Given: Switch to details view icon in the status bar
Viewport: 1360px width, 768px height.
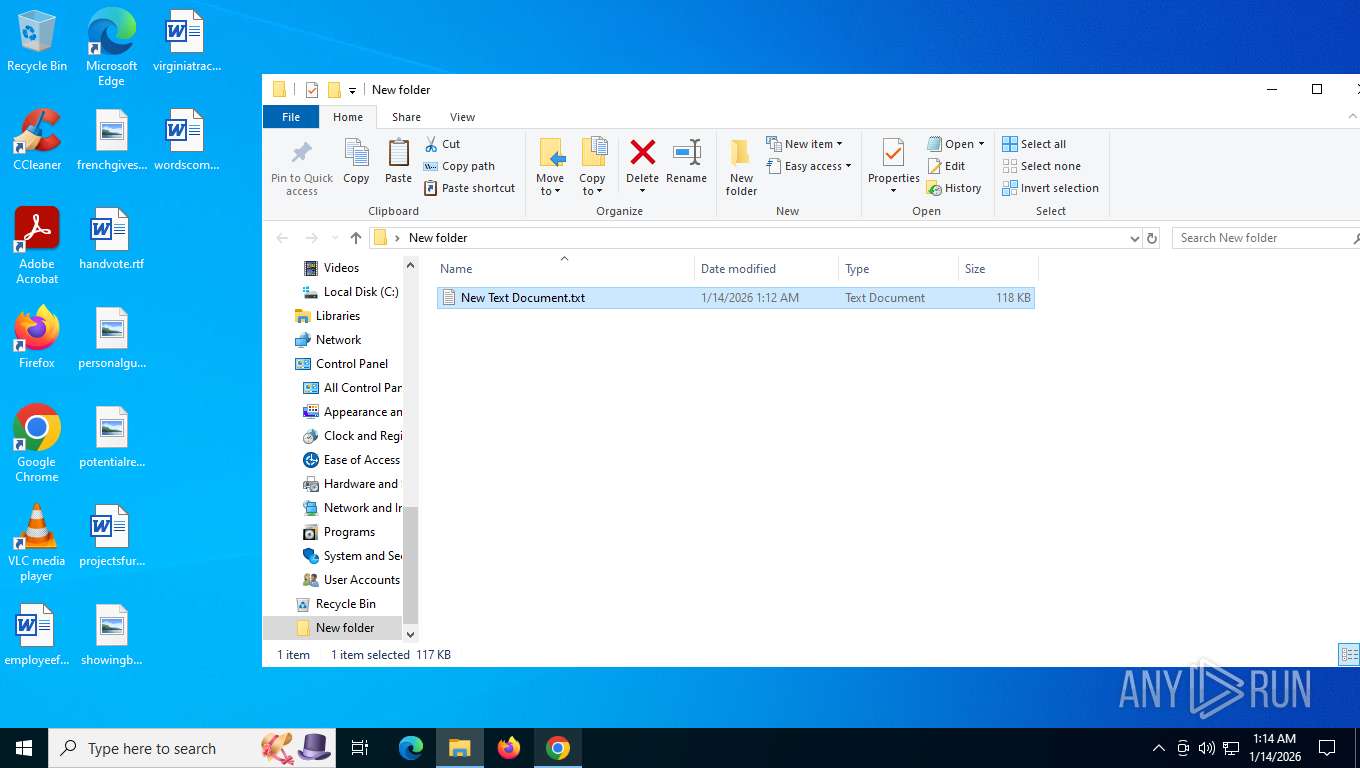Looking at the screenshot, I should coord(1347,655).
